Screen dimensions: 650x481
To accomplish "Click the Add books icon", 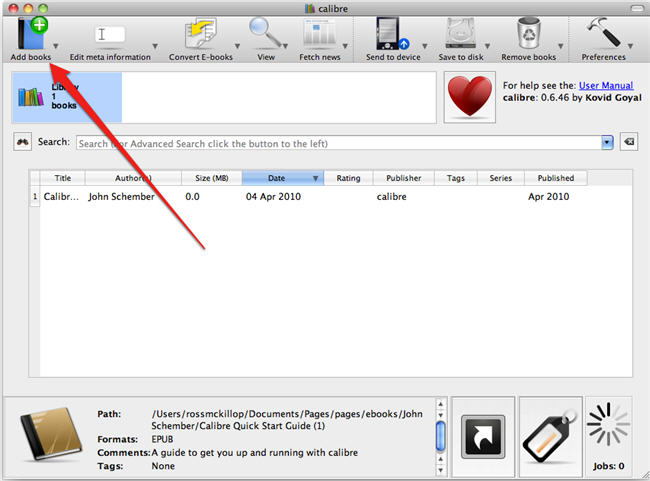I will pos(32,34).
